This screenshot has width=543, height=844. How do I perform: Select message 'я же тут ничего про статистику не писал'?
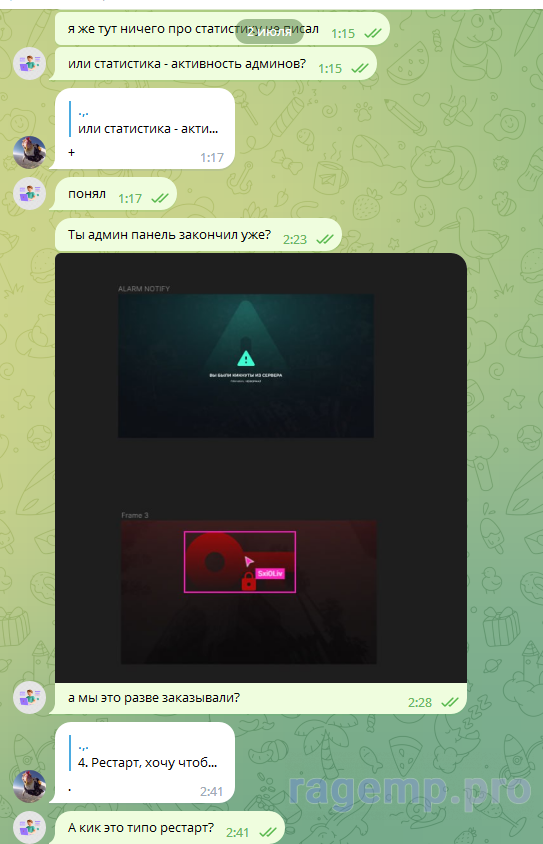[x=222, y=29]
